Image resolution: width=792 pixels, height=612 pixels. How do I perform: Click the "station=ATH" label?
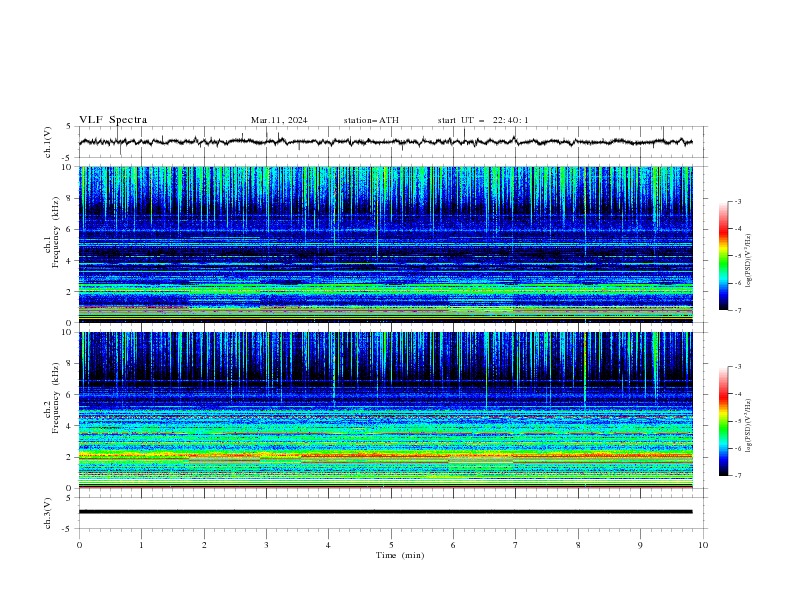pyautogui.click(x=371, y=120)
